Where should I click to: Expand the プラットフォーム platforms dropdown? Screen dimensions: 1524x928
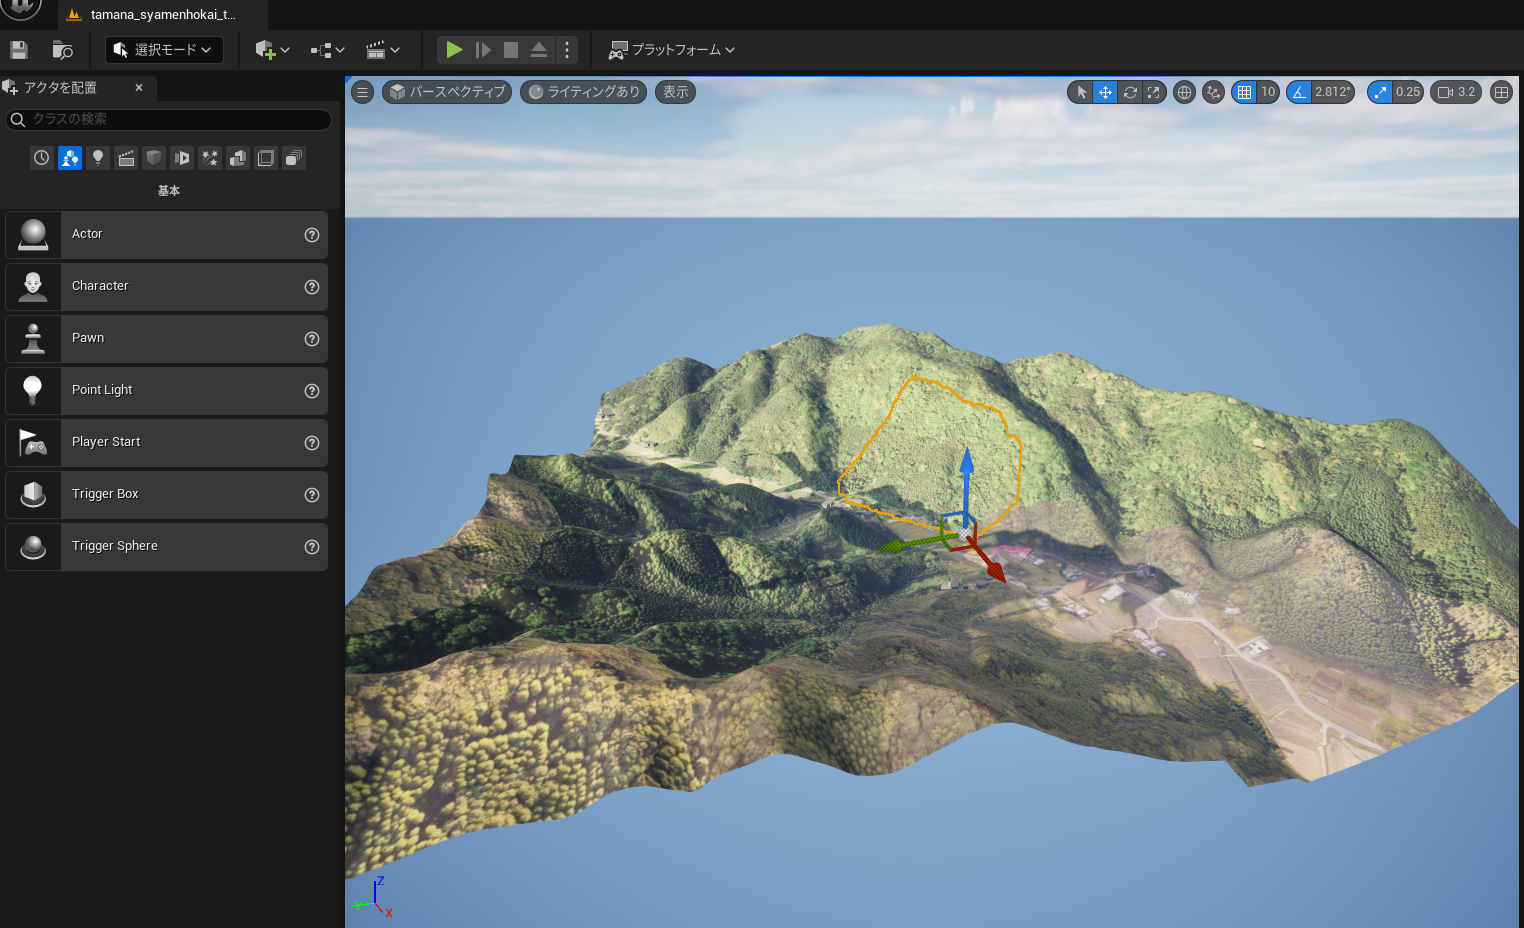(672, 50)
